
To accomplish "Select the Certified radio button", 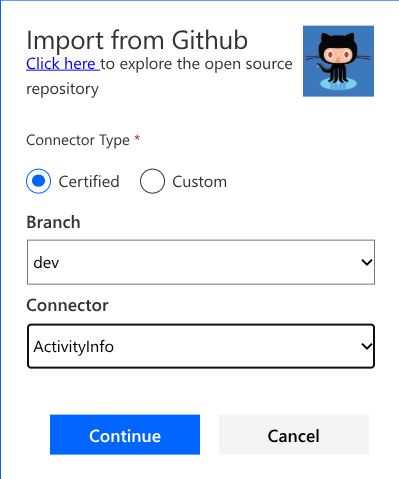I will click(39, 181).
